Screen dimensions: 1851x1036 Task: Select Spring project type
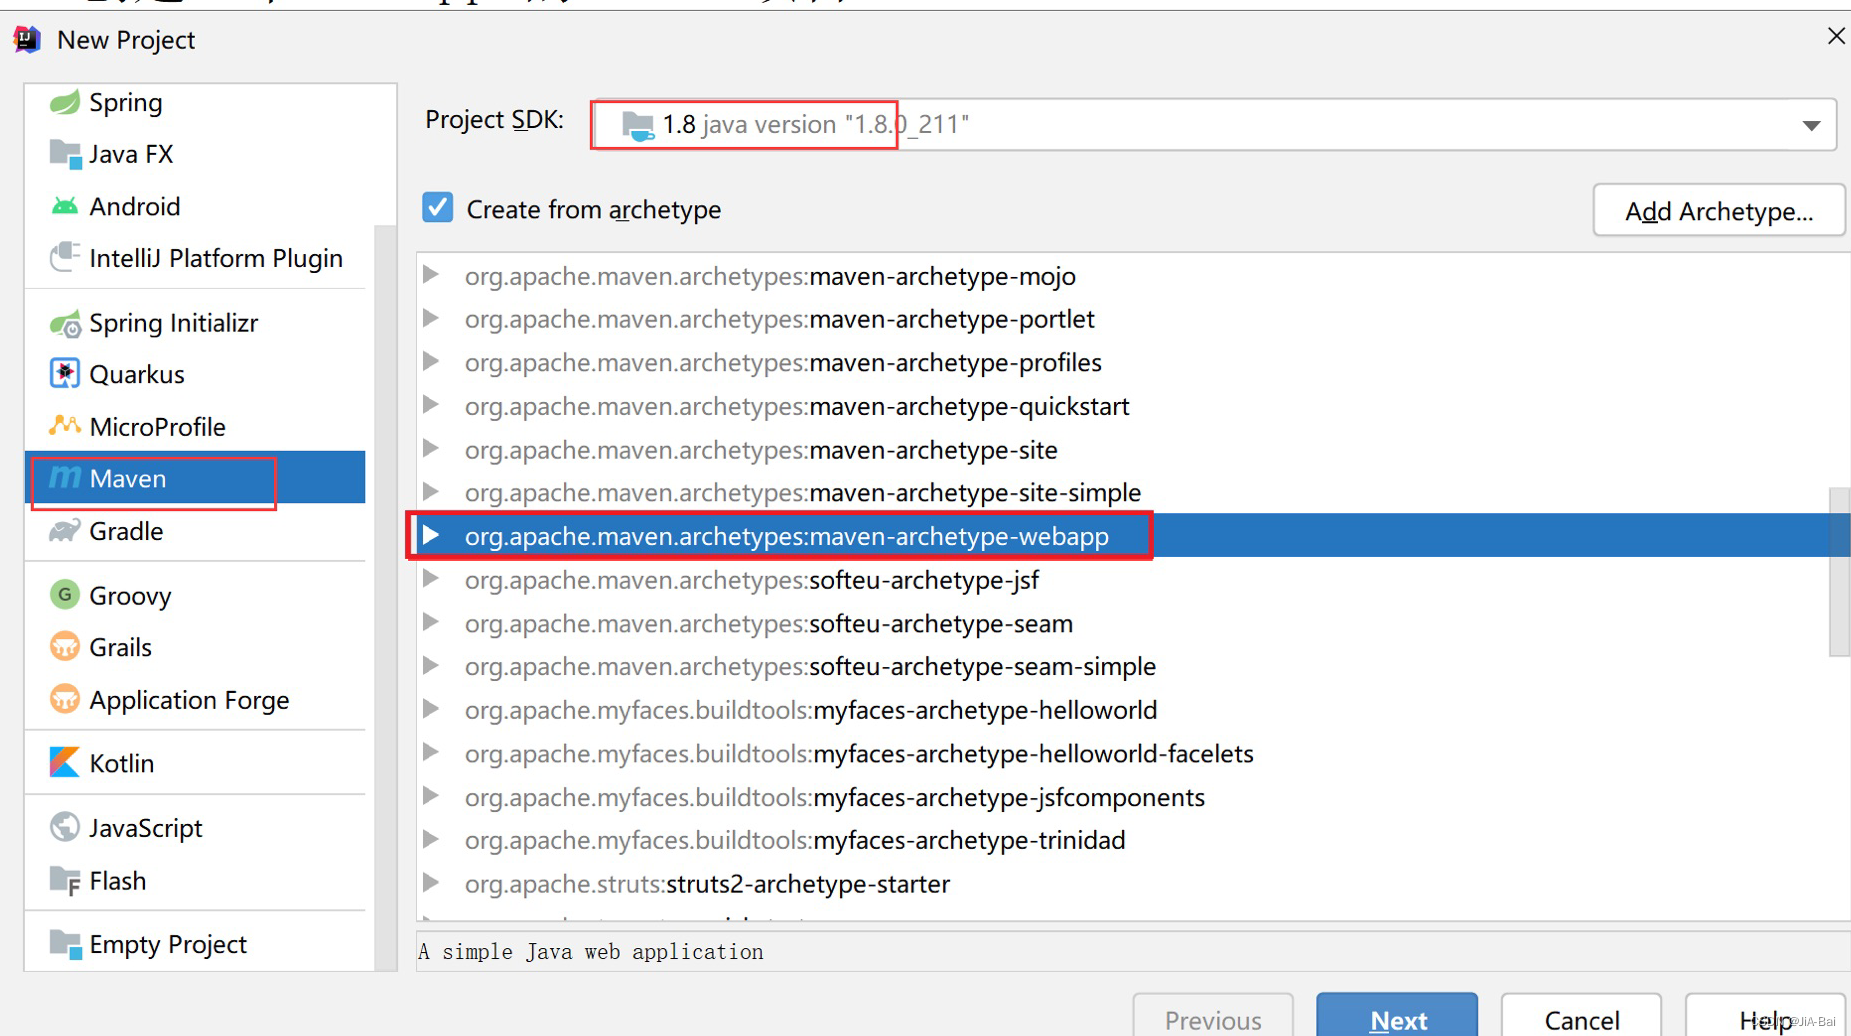(195, 102)
